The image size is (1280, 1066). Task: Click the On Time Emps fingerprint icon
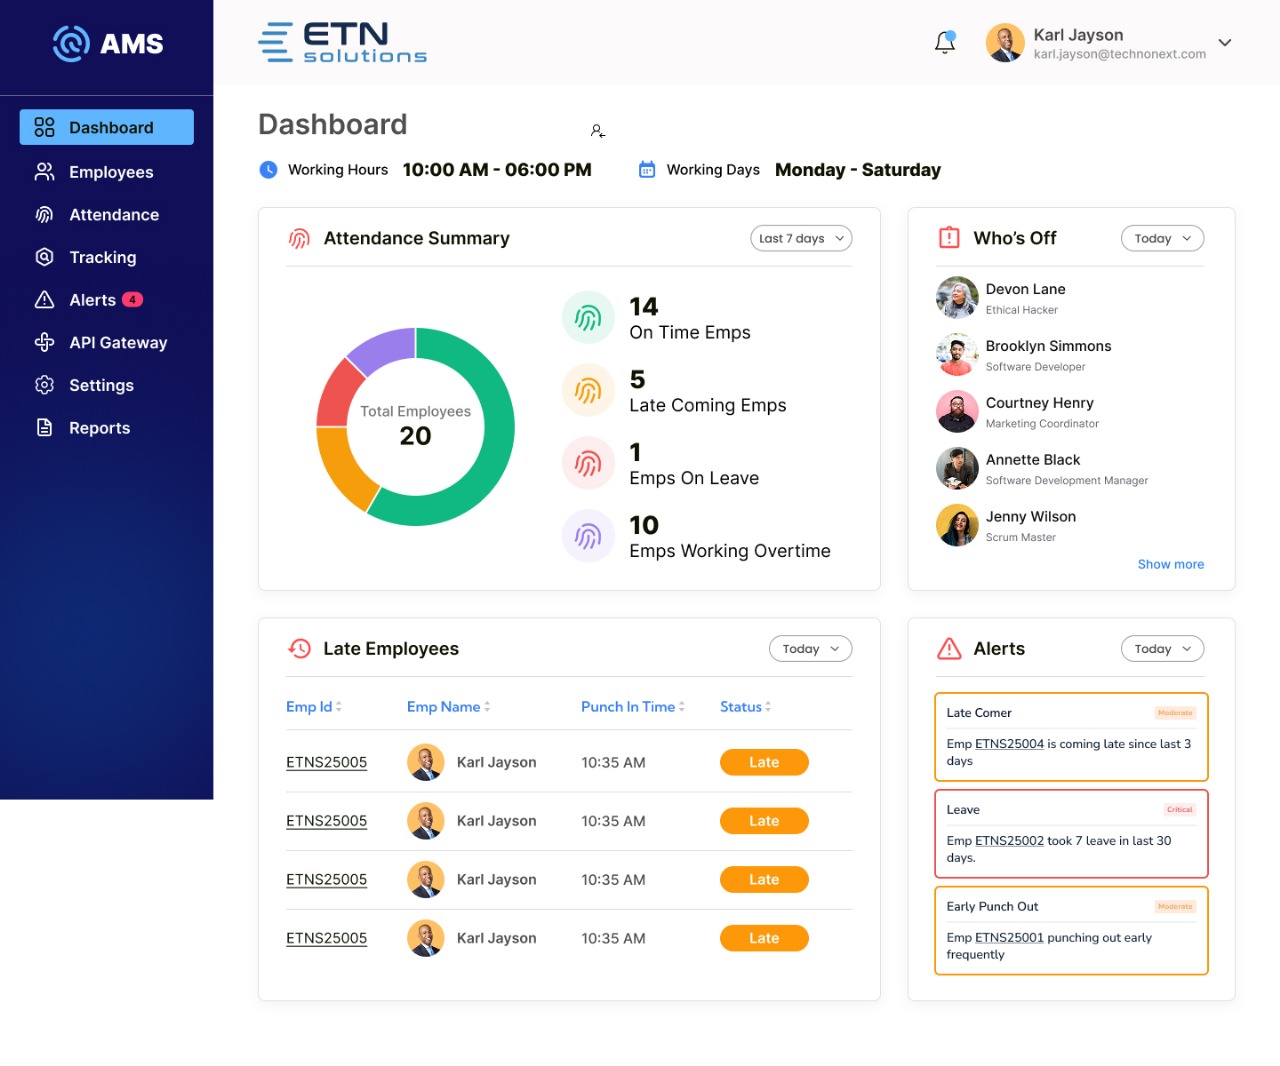[x=588, y=318]
